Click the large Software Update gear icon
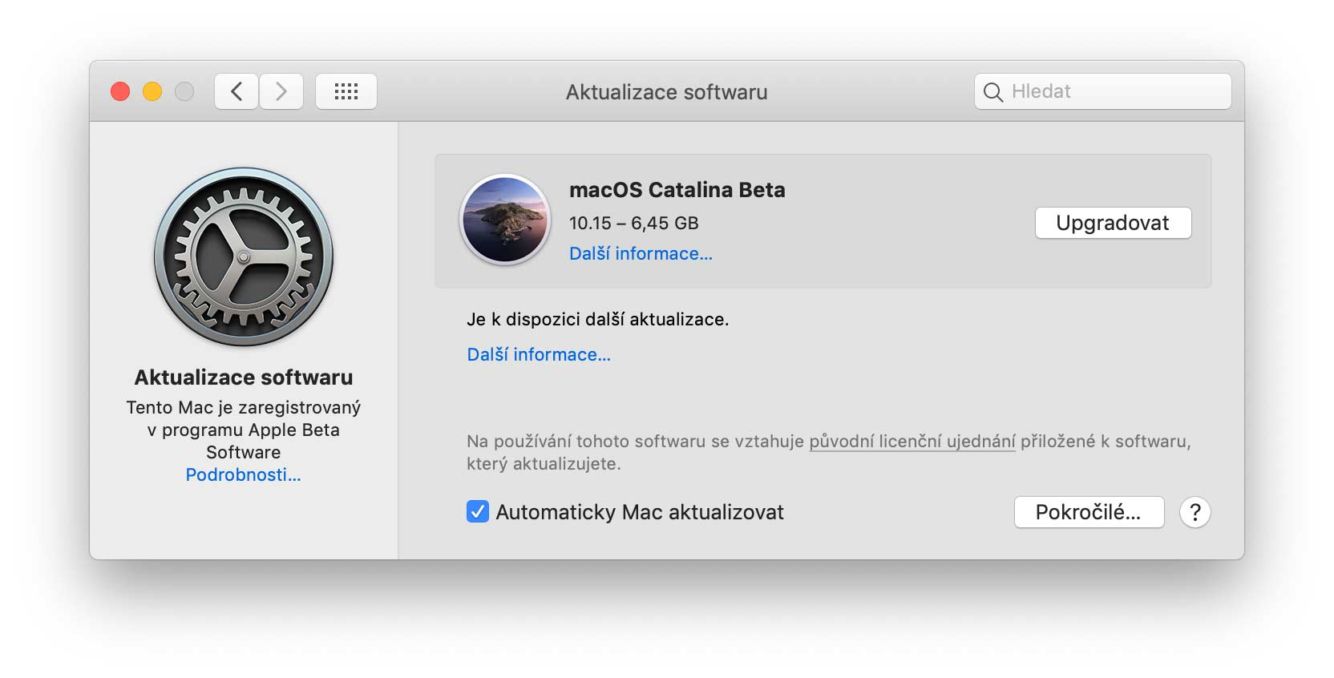The image size is (1334, 678). coord(243,257)
